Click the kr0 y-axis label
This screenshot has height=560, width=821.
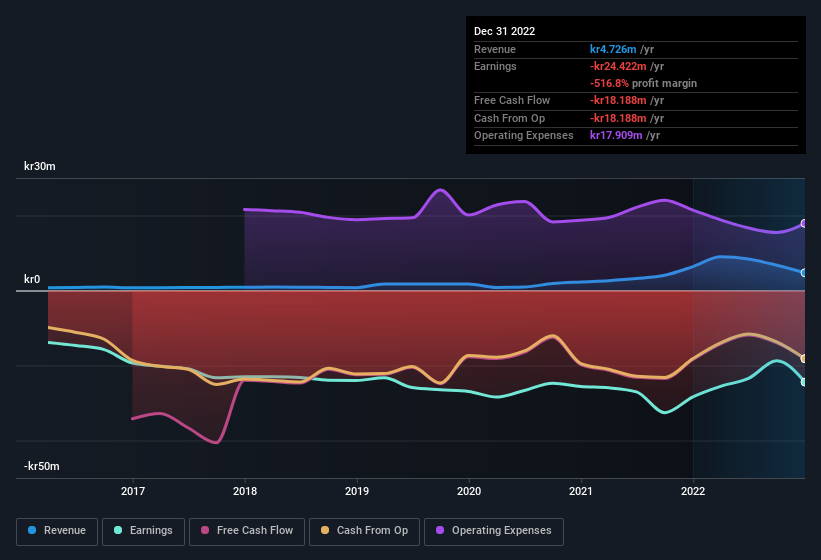click(x=32, y=279)
